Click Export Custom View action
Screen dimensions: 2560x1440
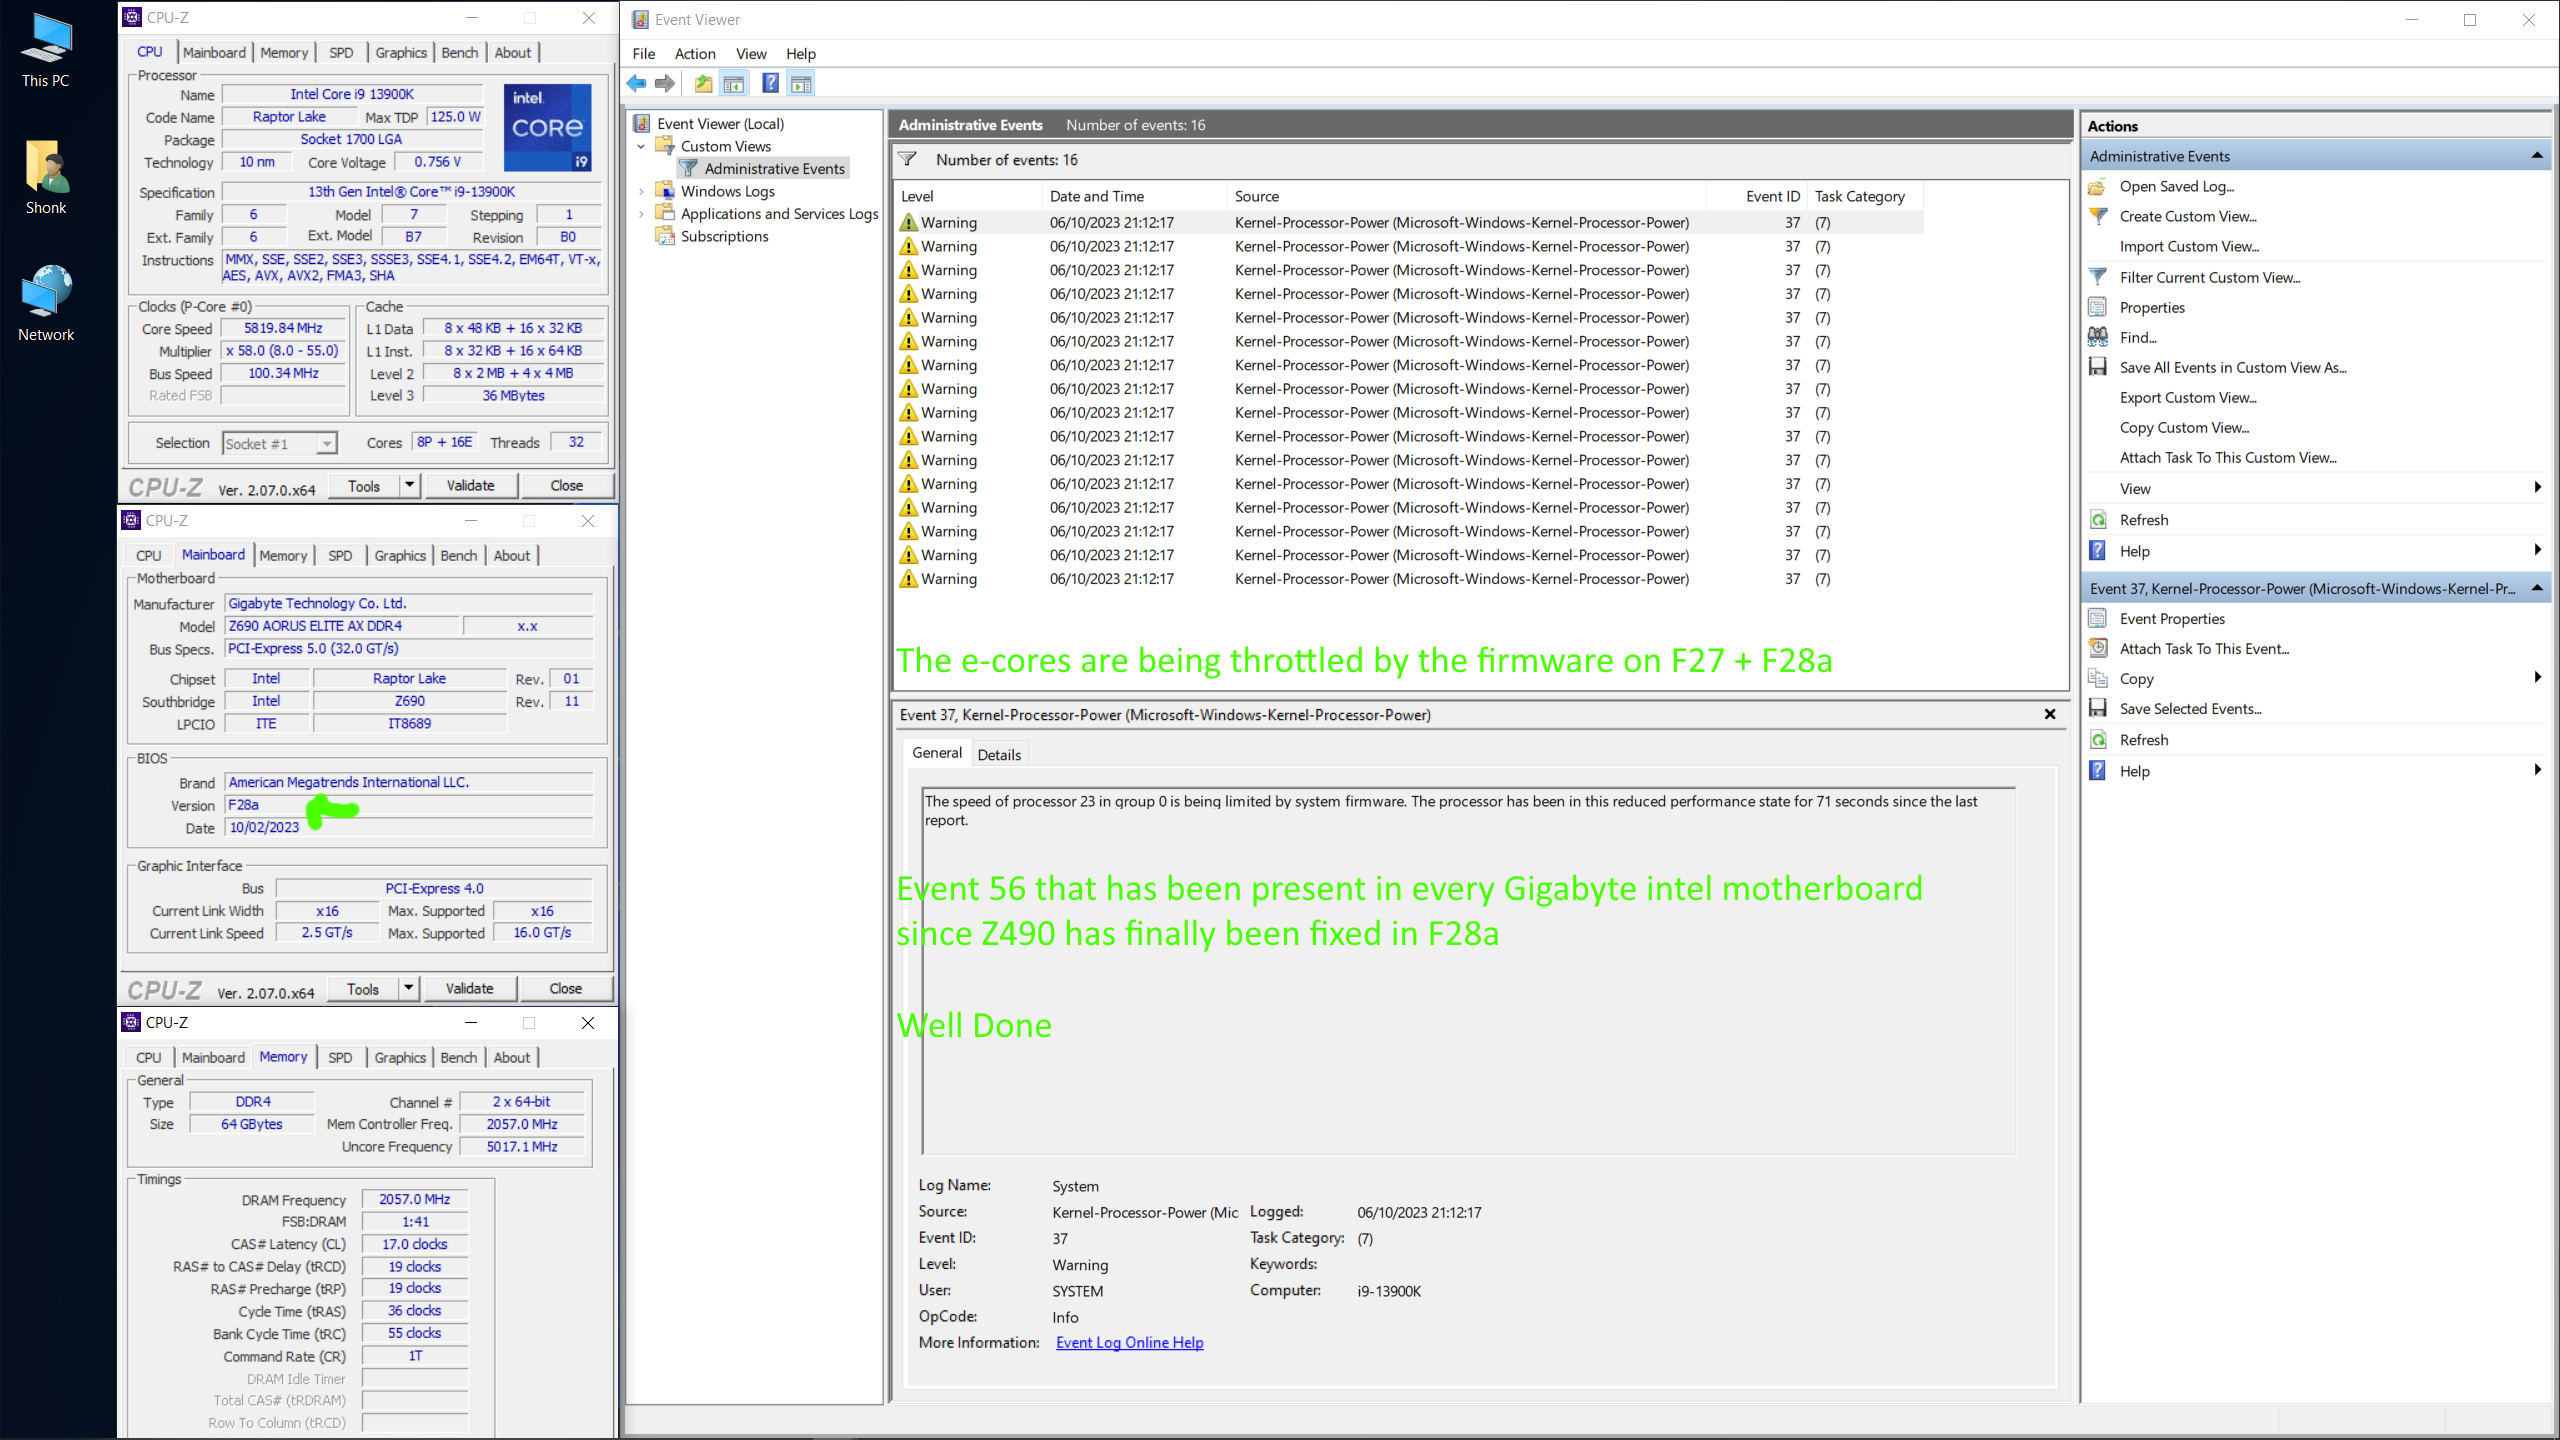2188,397
